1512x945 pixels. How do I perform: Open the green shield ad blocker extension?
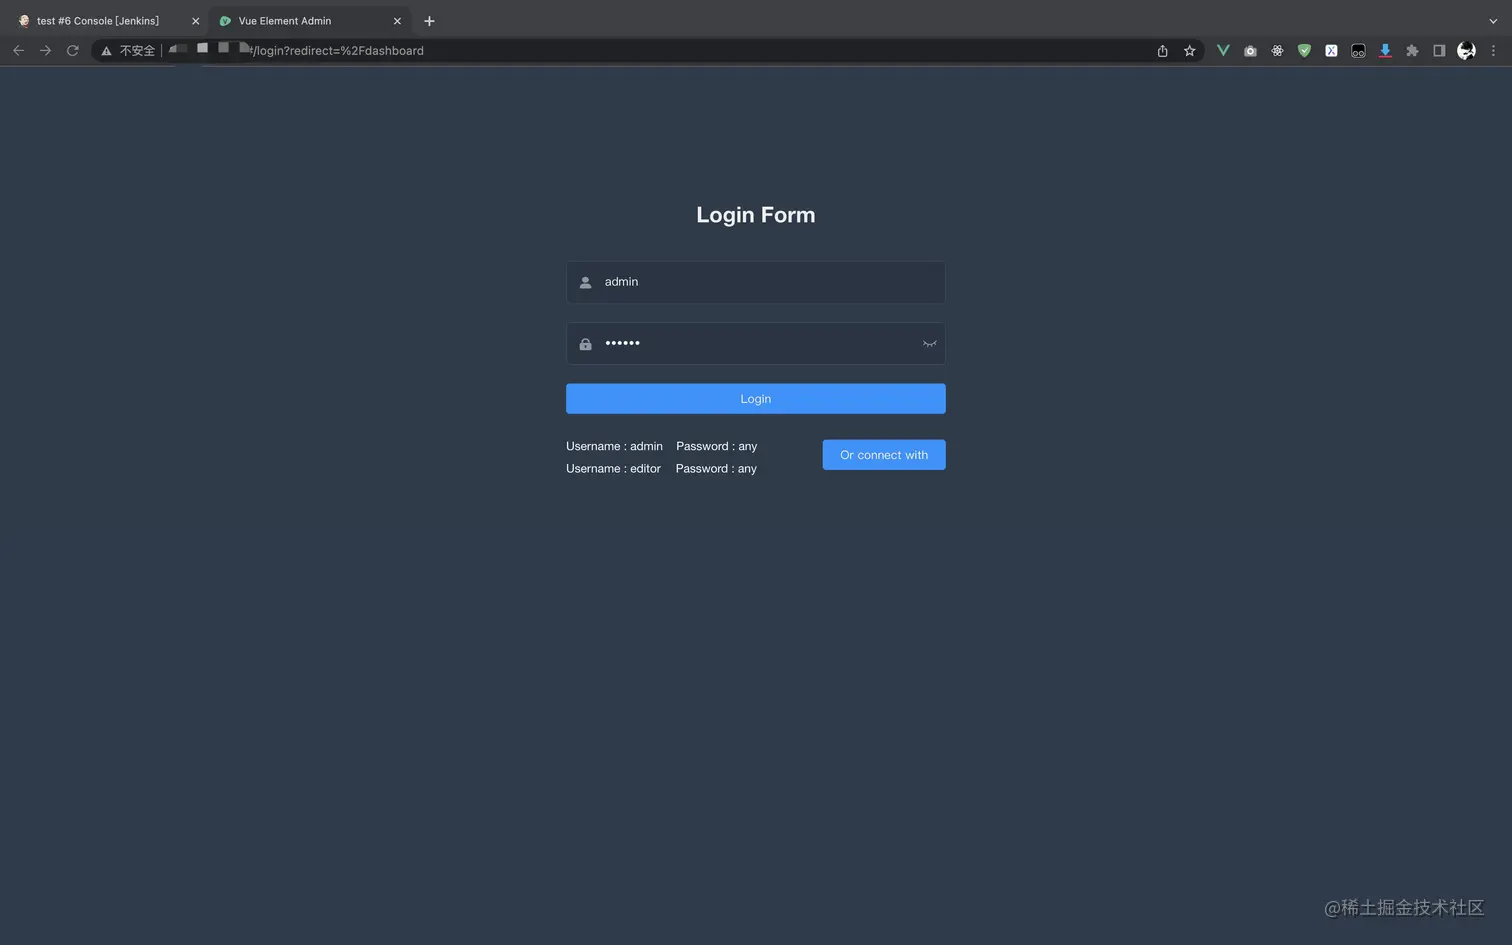point(1304,51)
